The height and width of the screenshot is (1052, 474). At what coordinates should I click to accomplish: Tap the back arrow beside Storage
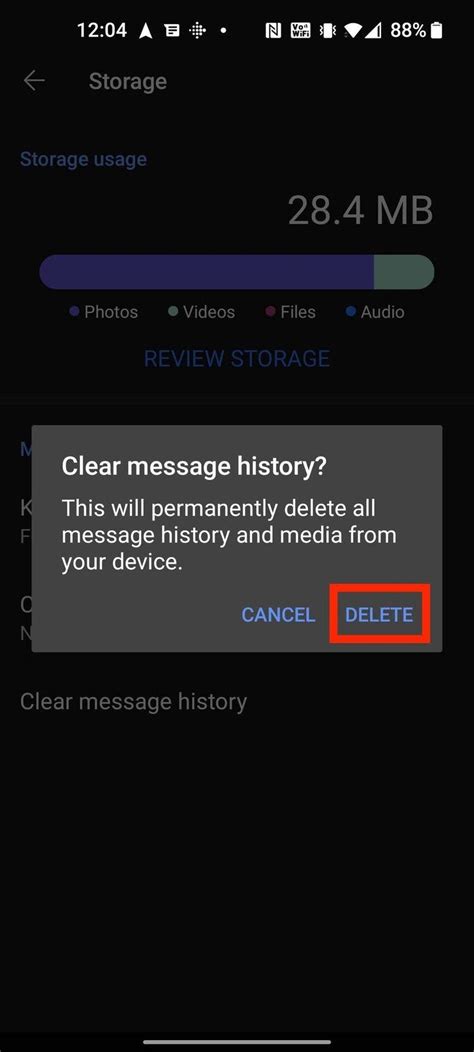(x=34, y=81)
